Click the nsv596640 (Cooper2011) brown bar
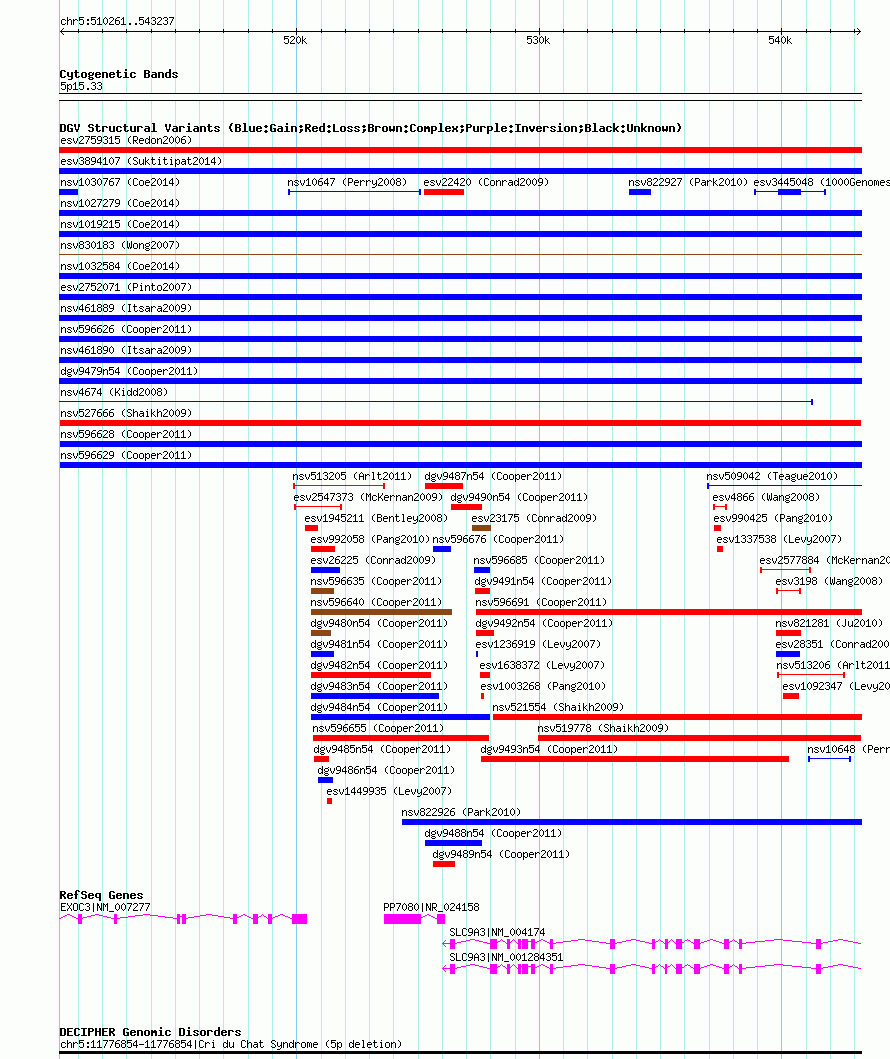This screenshot has height=1059, width=890. point(381,612)
